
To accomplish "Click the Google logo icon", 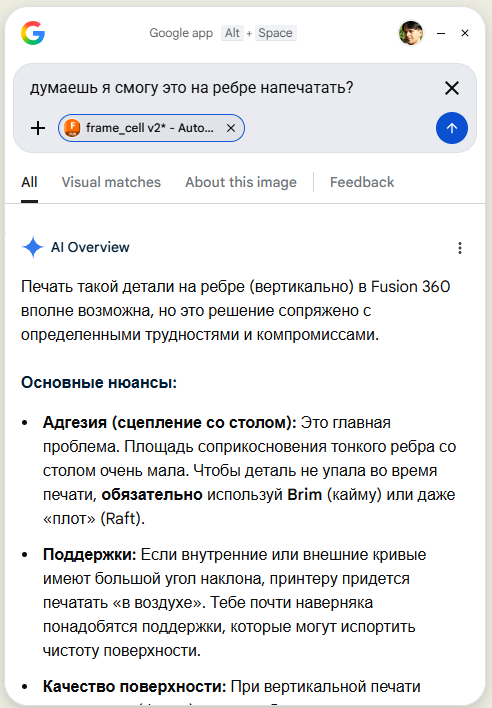I will pos(33,33).
